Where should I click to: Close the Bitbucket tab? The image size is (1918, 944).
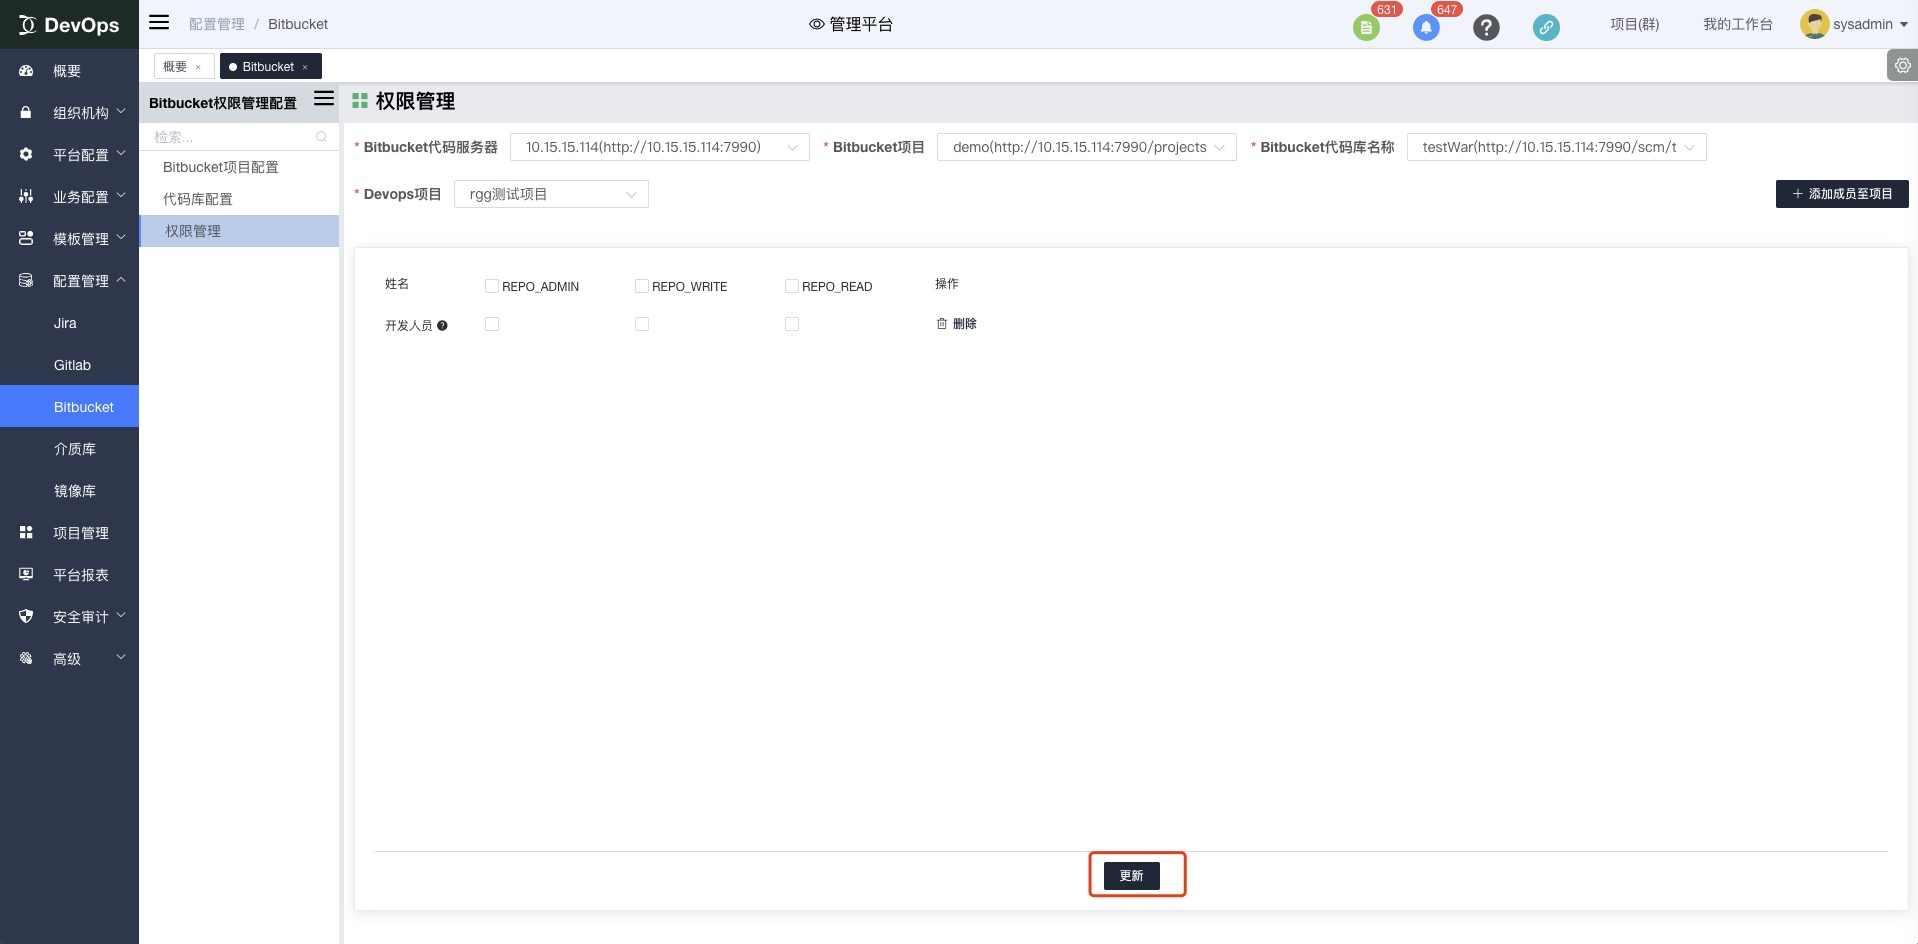click(x=305, y=68)
